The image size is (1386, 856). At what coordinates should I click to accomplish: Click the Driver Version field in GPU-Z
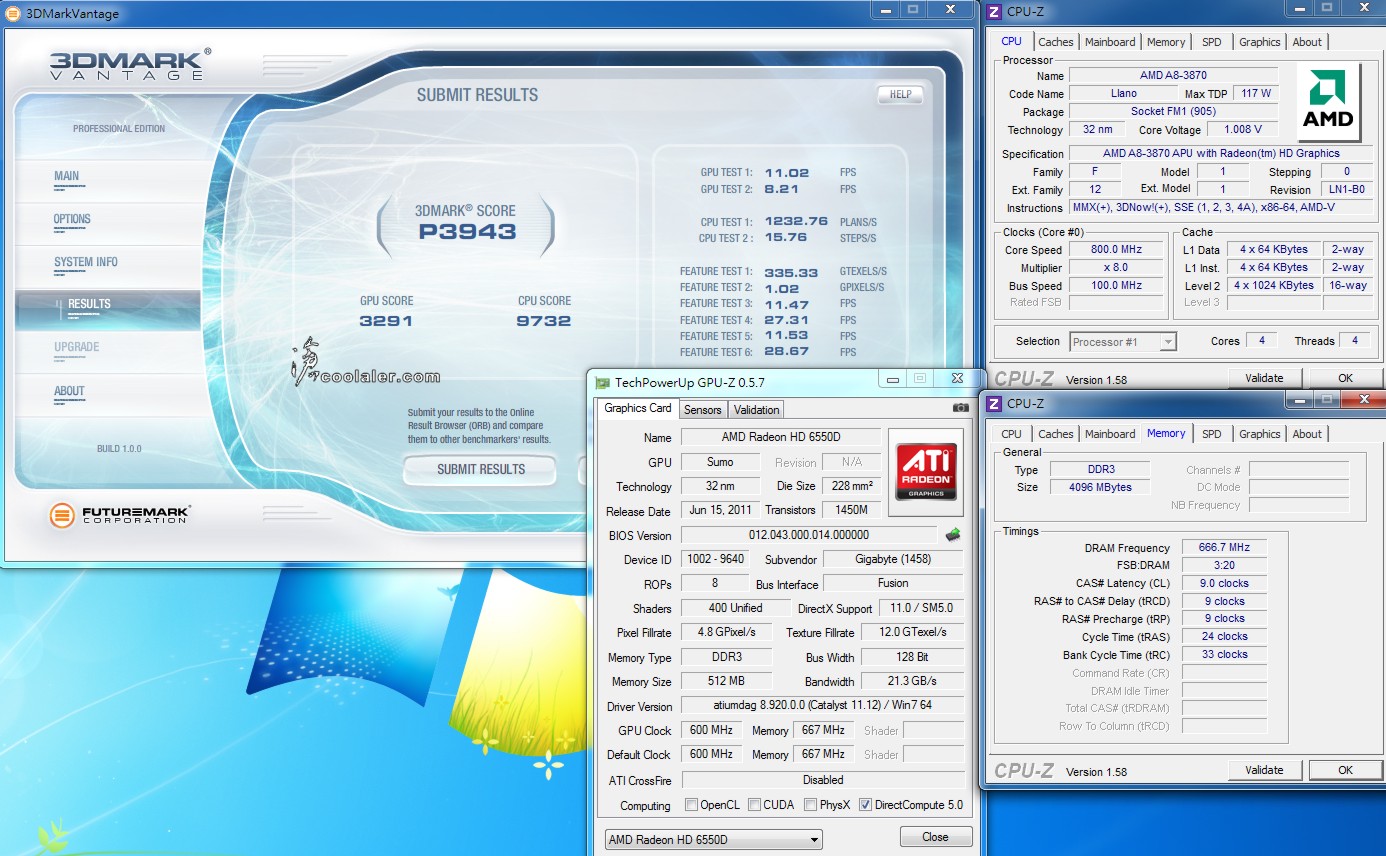(823, 706)
